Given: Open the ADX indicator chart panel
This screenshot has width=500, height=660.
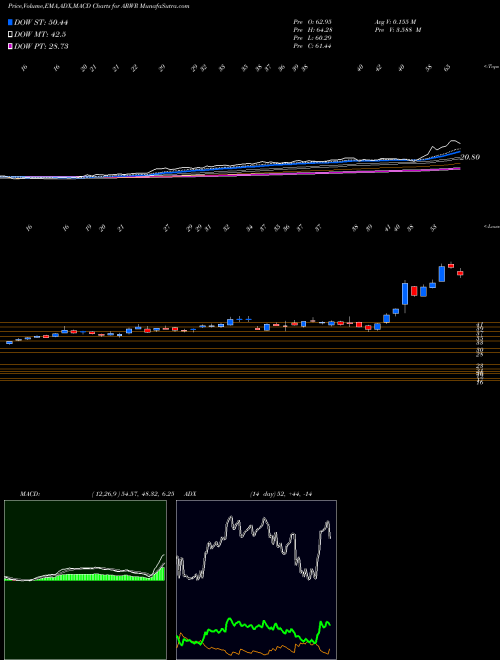Looking at the screenshot, I should coord(256,580).
